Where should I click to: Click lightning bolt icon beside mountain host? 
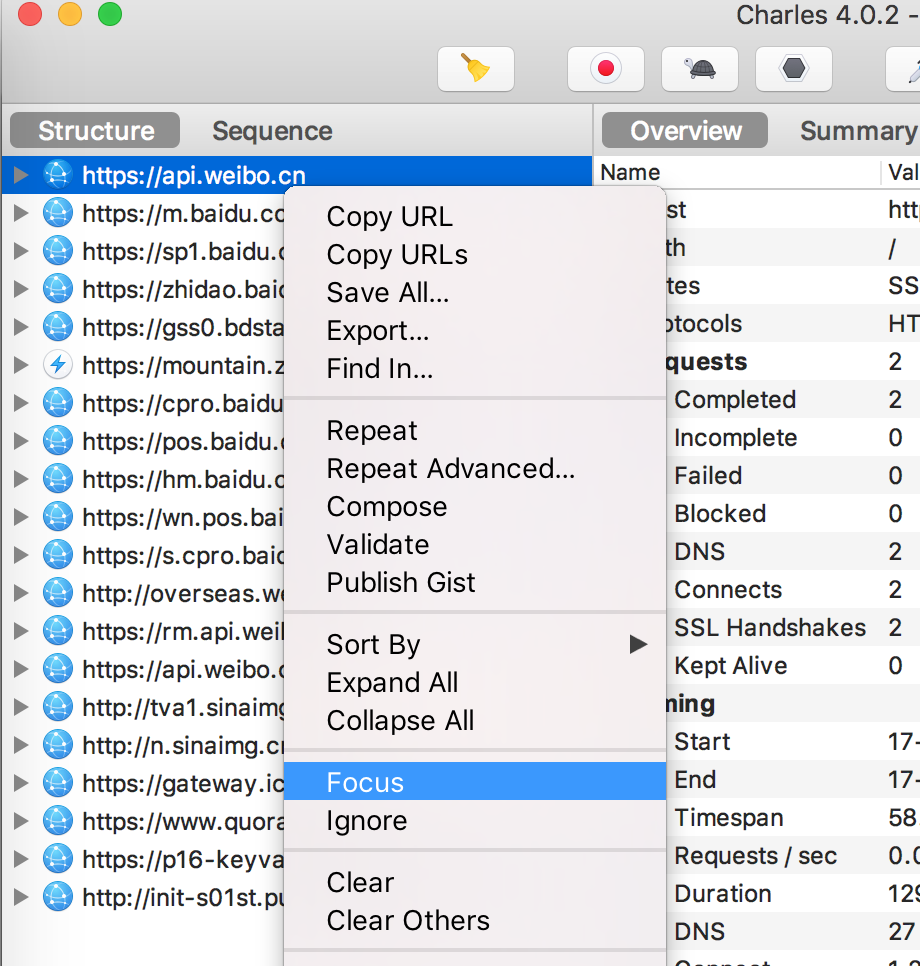coord(58,365)
